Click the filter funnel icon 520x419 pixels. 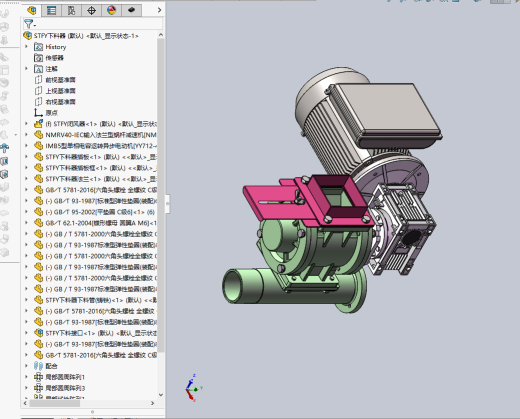click(x=29, y=24)
